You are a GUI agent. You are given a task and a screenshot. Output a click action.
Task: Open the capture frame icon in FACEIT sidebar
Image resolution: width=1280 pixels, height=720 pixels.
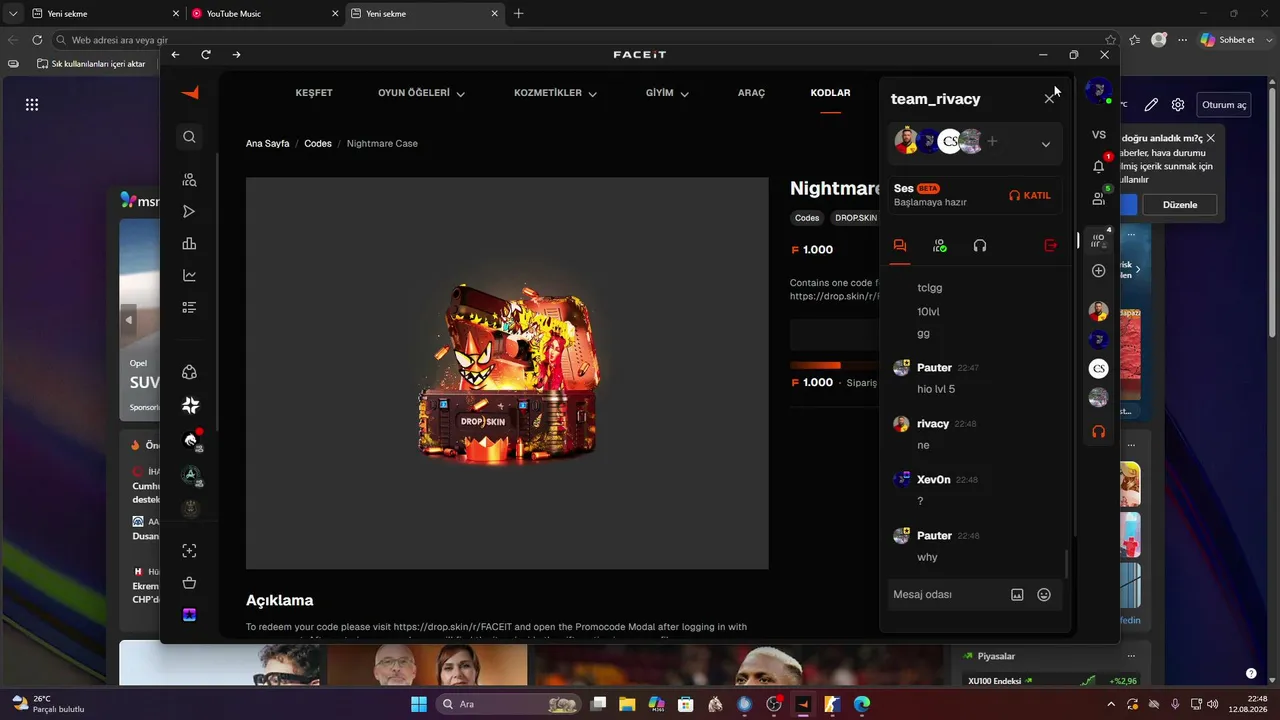190,551
